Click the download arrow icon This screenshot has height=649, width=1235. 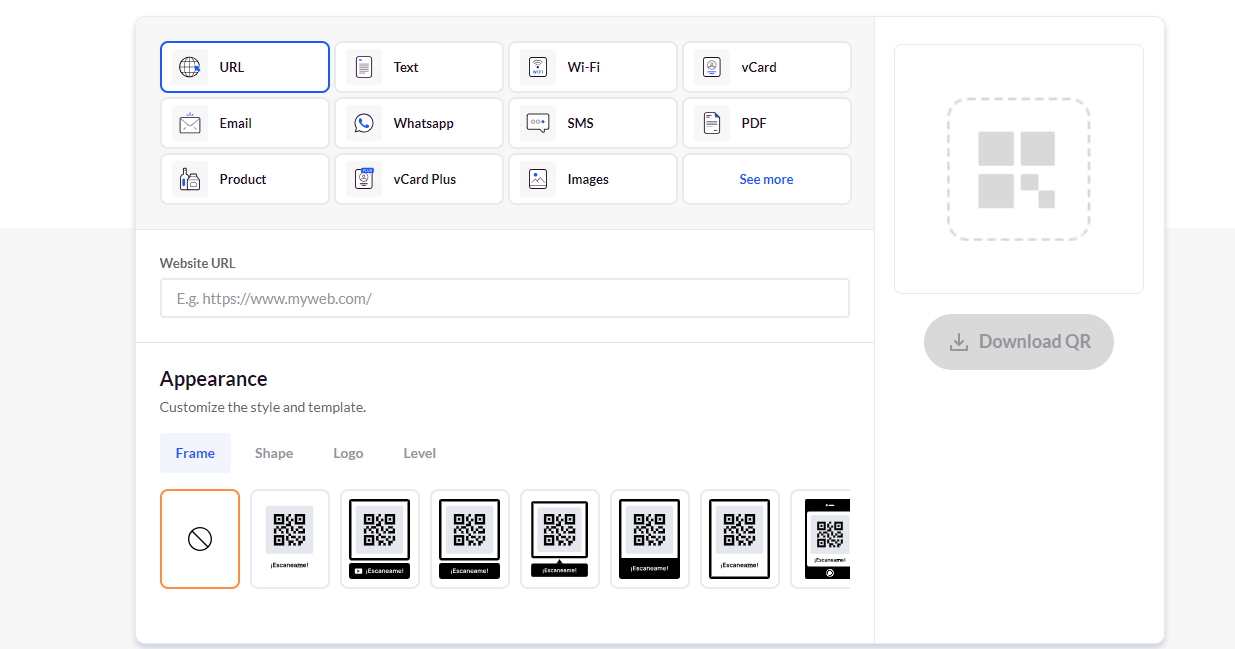[x=958, y=342]
